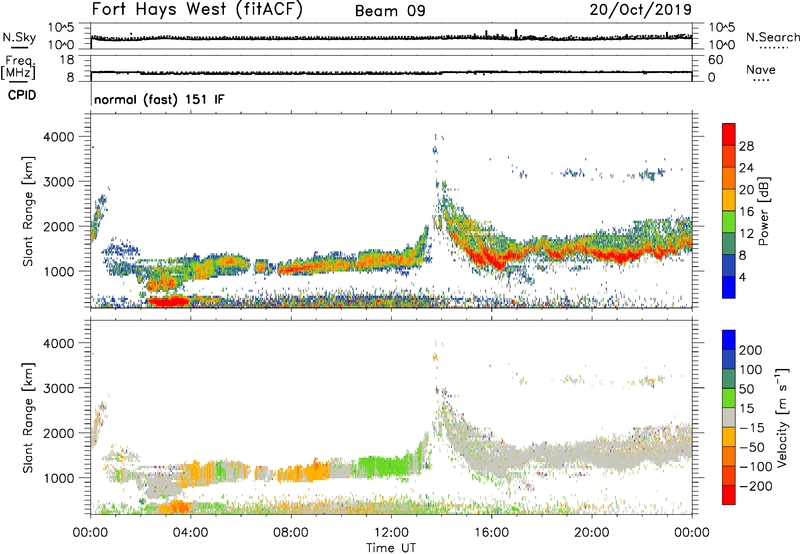The width and height of the screenshot is (800, 554).
Task: Click the blue top segment of the velocity colorbar
Action: (x=729, y=340)
